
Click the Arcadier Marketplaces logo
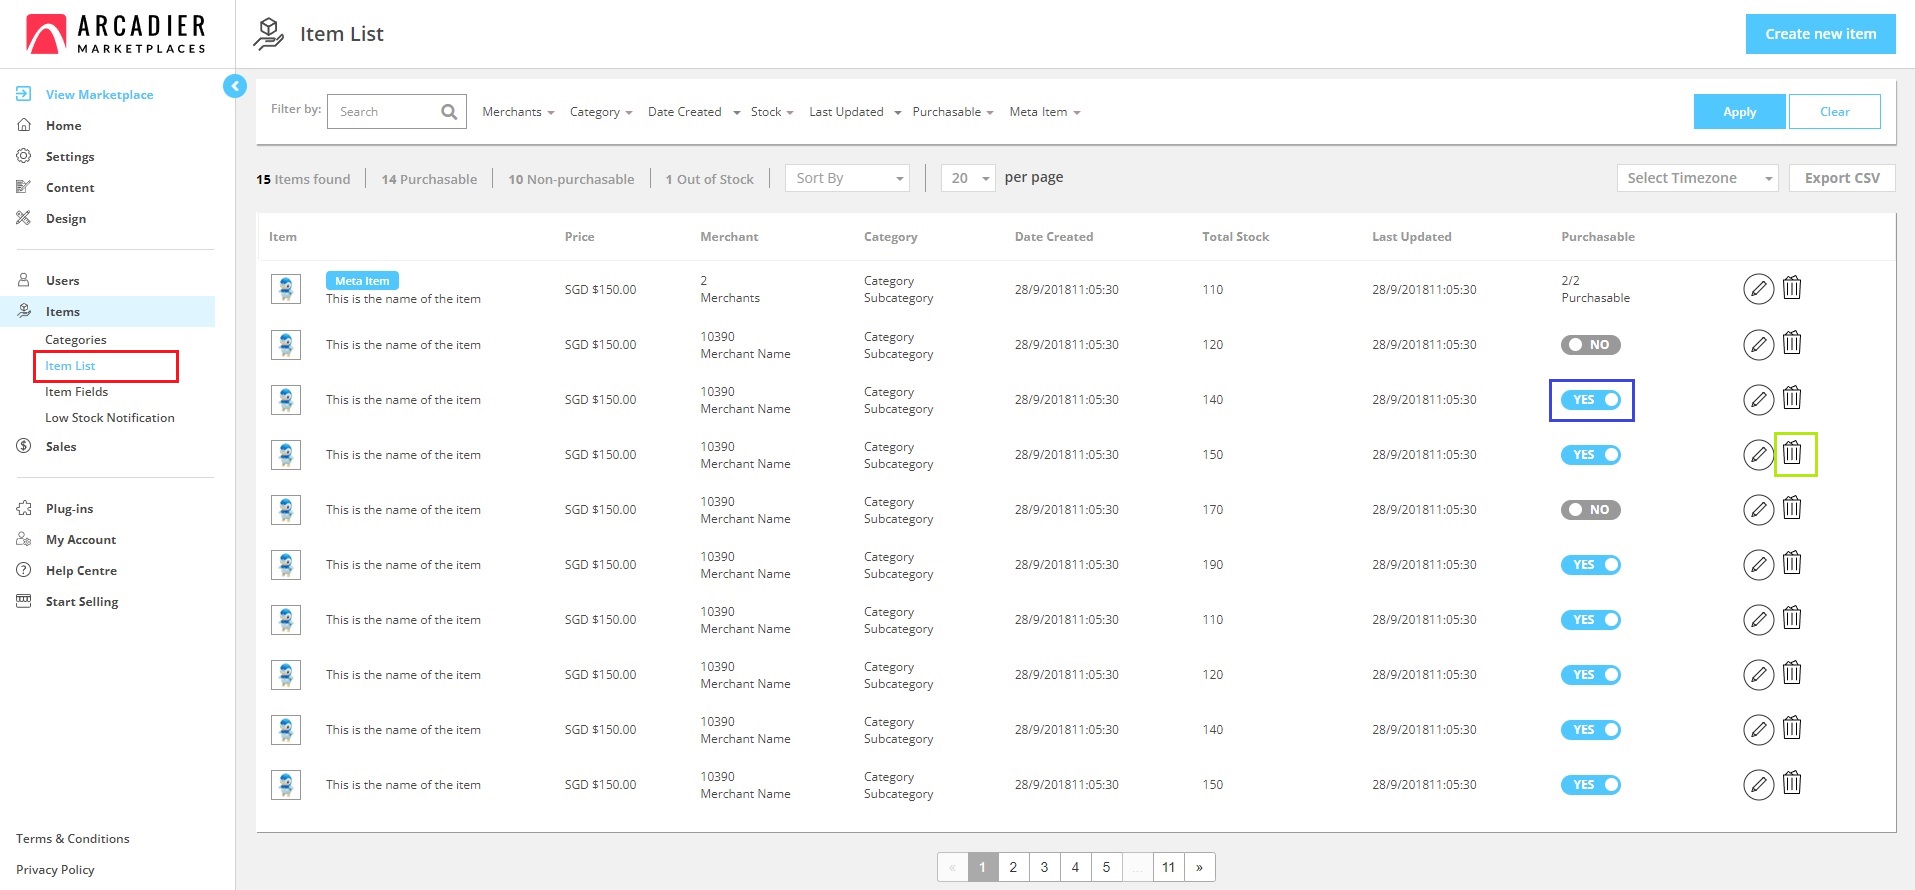pos(116,34)
